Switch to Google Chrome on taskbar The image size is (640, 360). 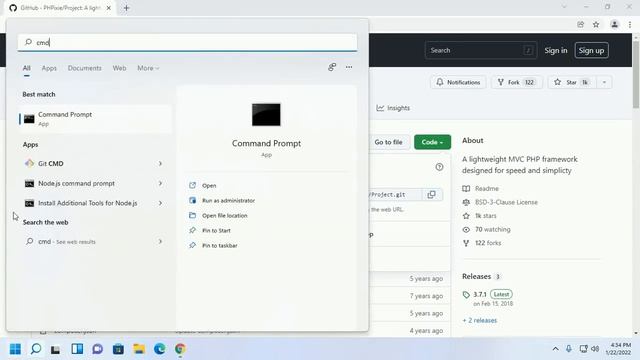(180, 349)
